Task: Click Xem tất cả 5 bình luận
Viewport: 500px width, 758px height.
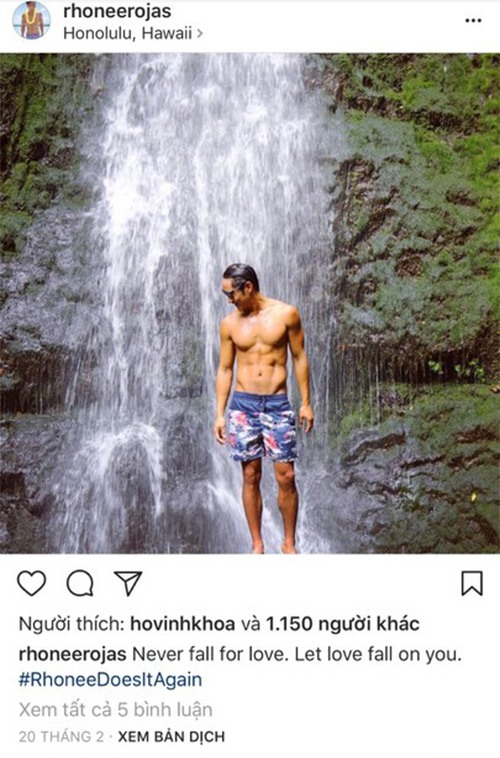Action: 116,710
